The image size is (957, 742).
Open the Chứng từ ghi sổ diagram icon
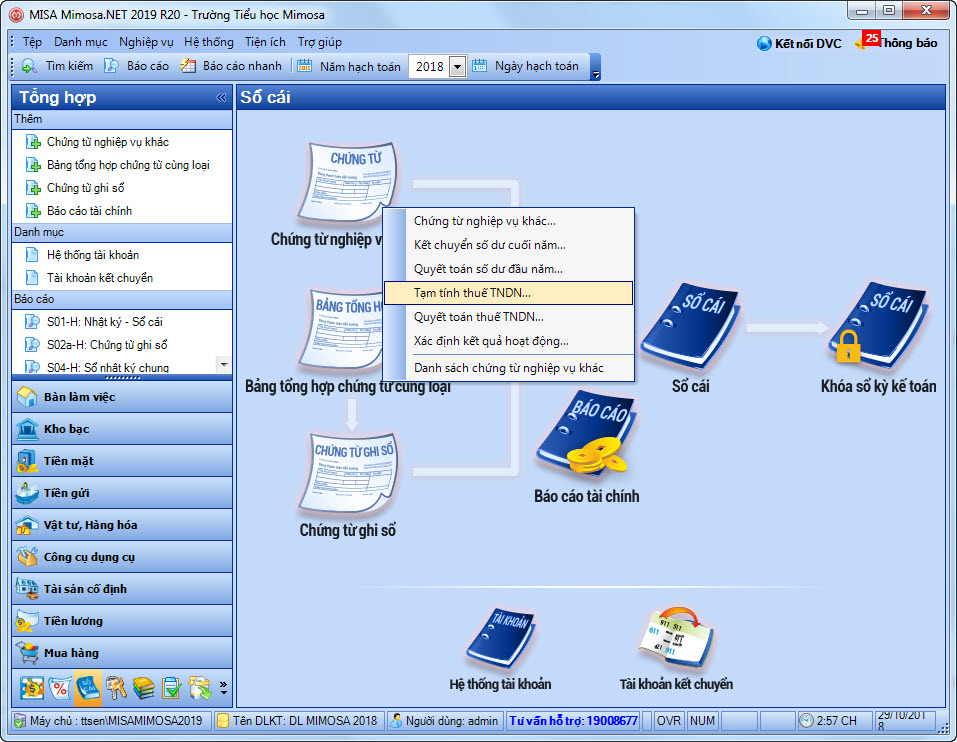coord(348,472)
